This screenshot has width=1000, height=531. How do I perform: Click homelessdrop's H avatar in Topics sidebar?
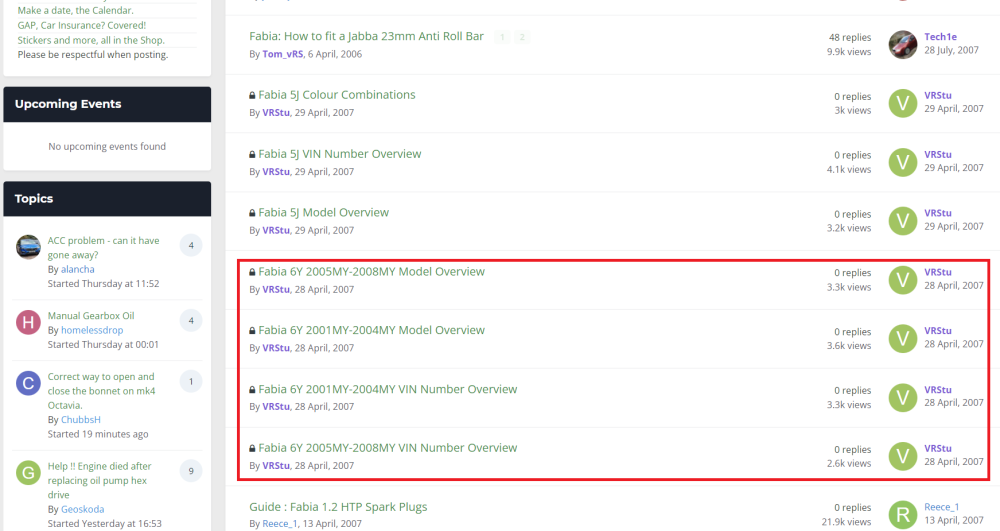coord(28,323)
